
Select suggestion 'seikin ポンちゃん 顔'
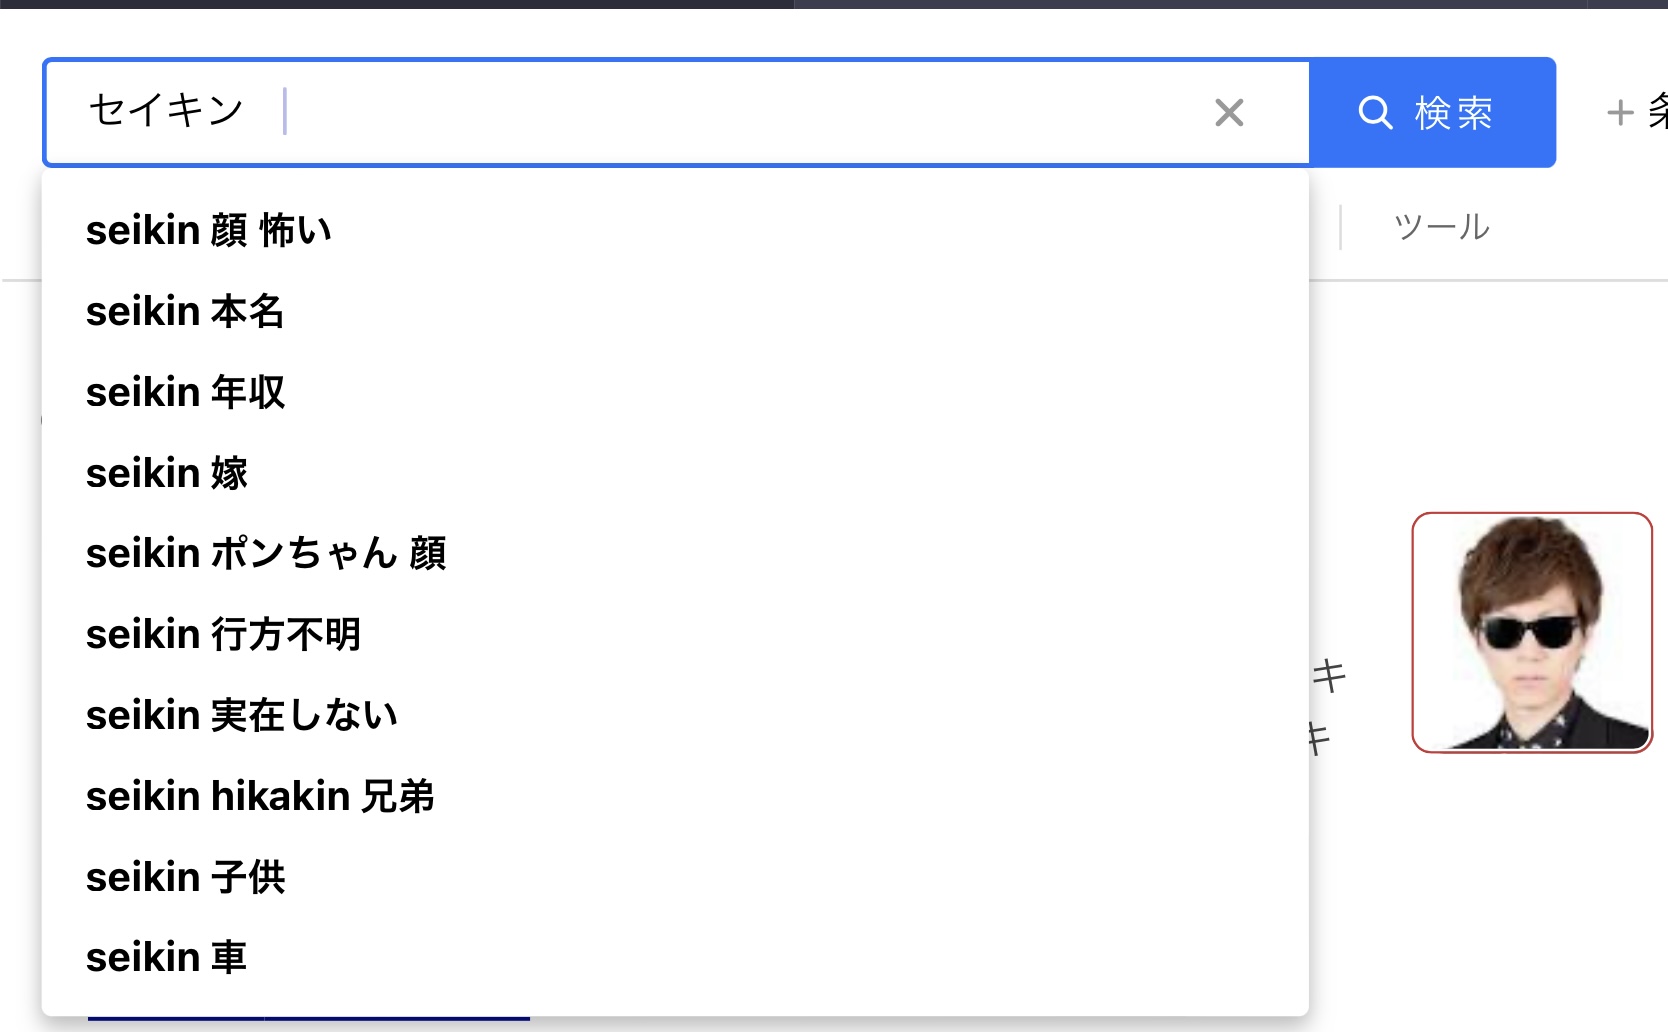coord(675,553)
